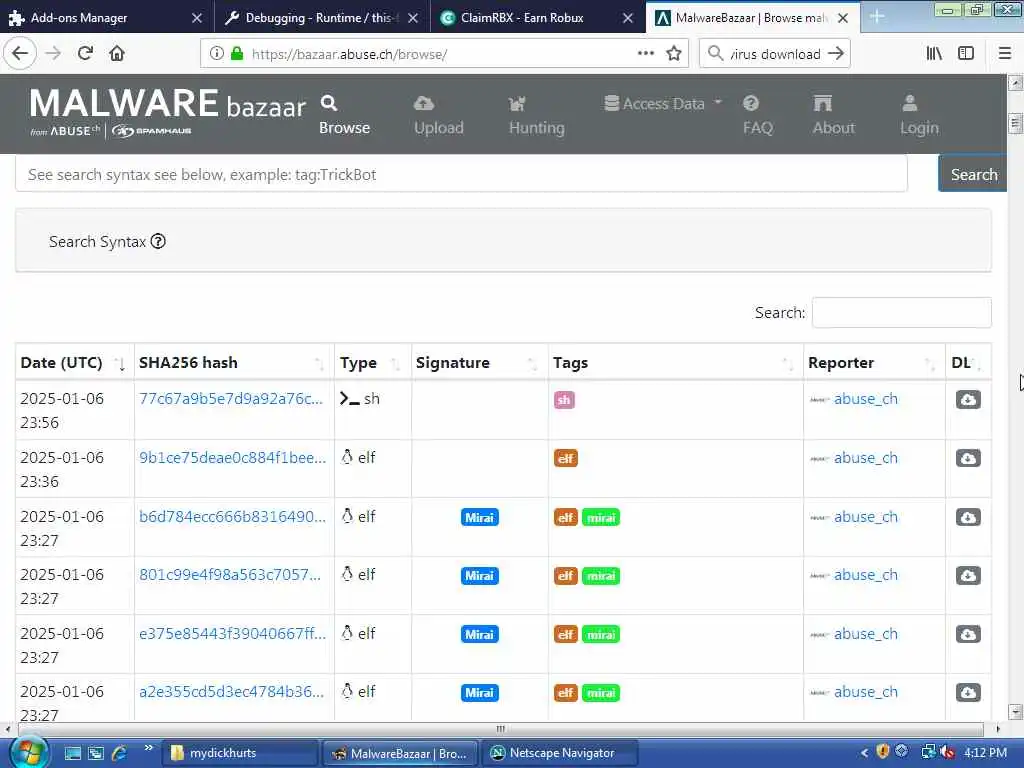Focus the main malware search field
Viewport: 1024px width, 768px height.
coord(461,174)
